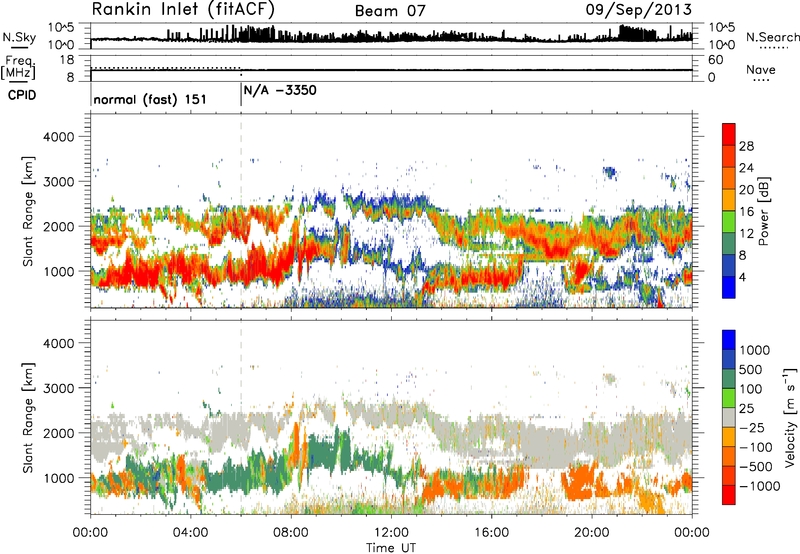Image resolution: width=800 pixels, height=554 pixels.
Task: Click the 'Freq. [MHz]' label
Action: [18, 67]
